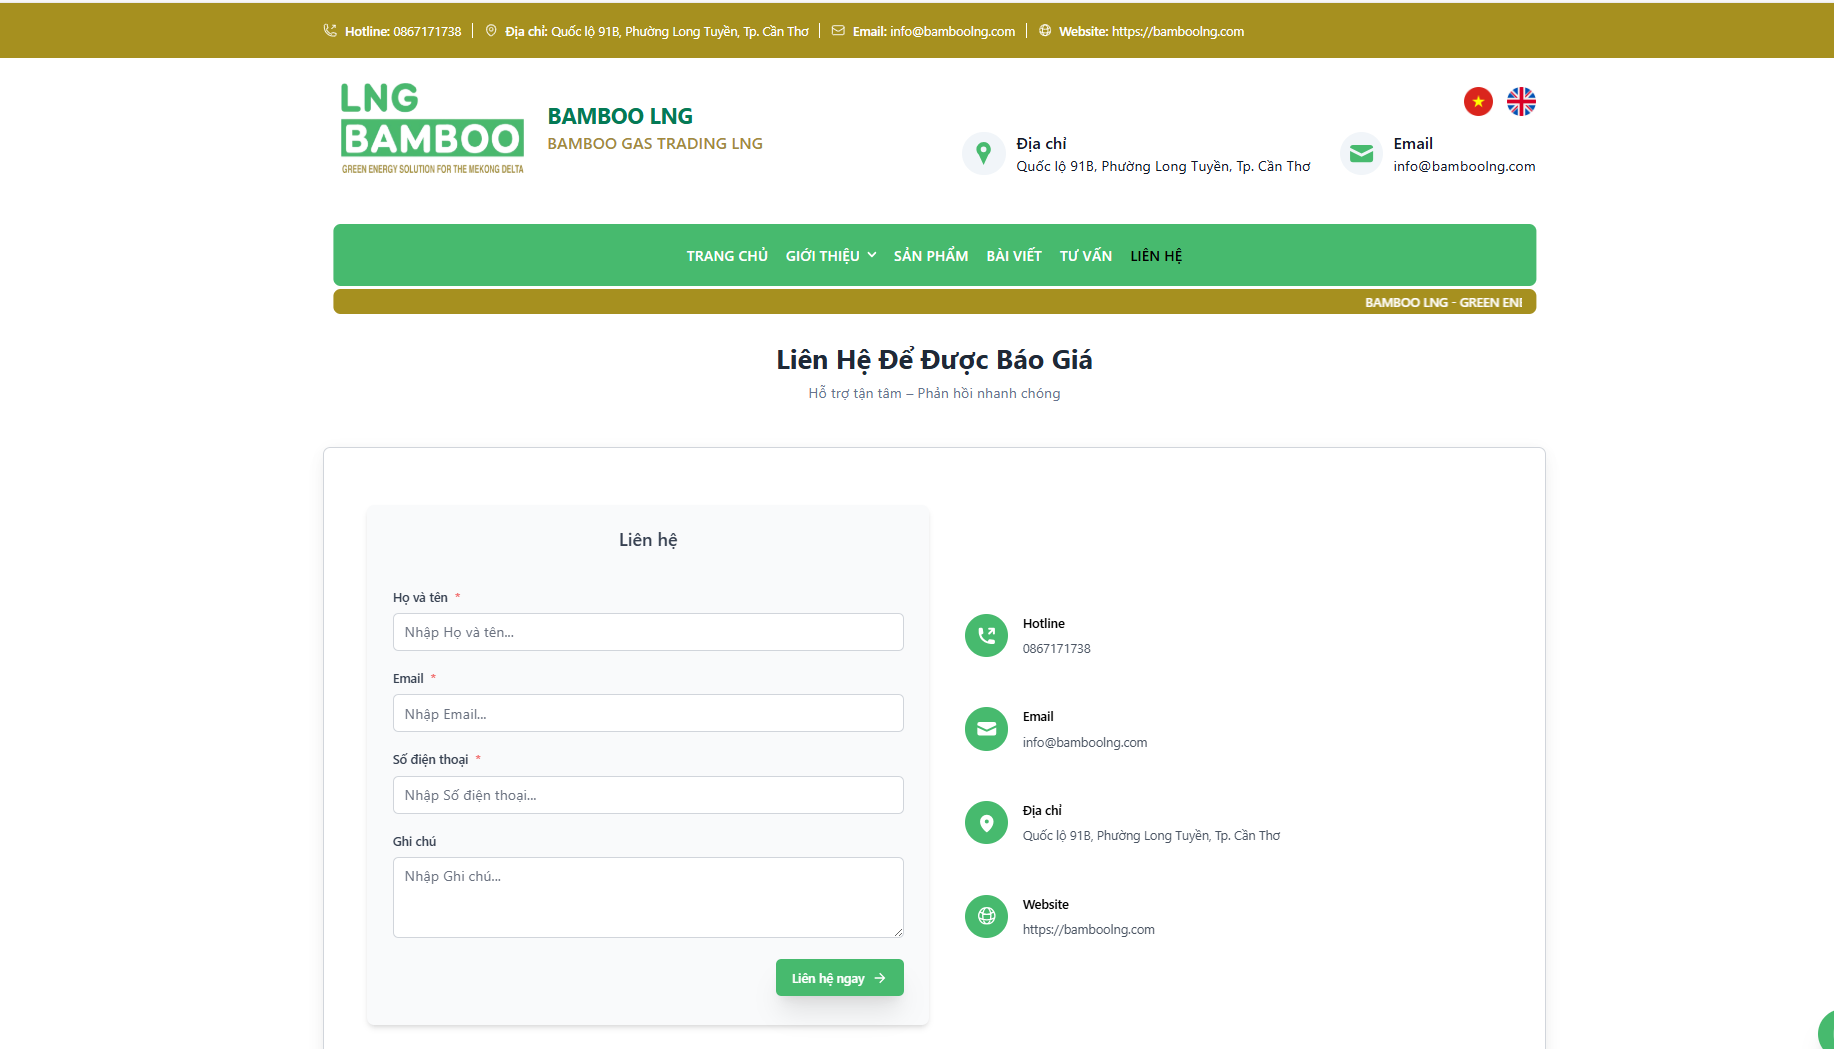
Task: Go to the Sản Phẩm menu item
Action: pos(931,256)
